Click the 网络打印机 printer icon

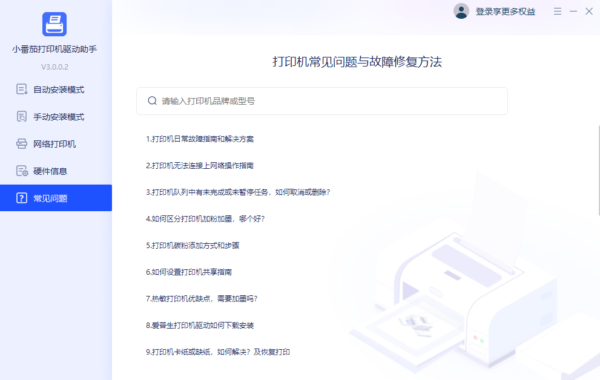(22, 144)
